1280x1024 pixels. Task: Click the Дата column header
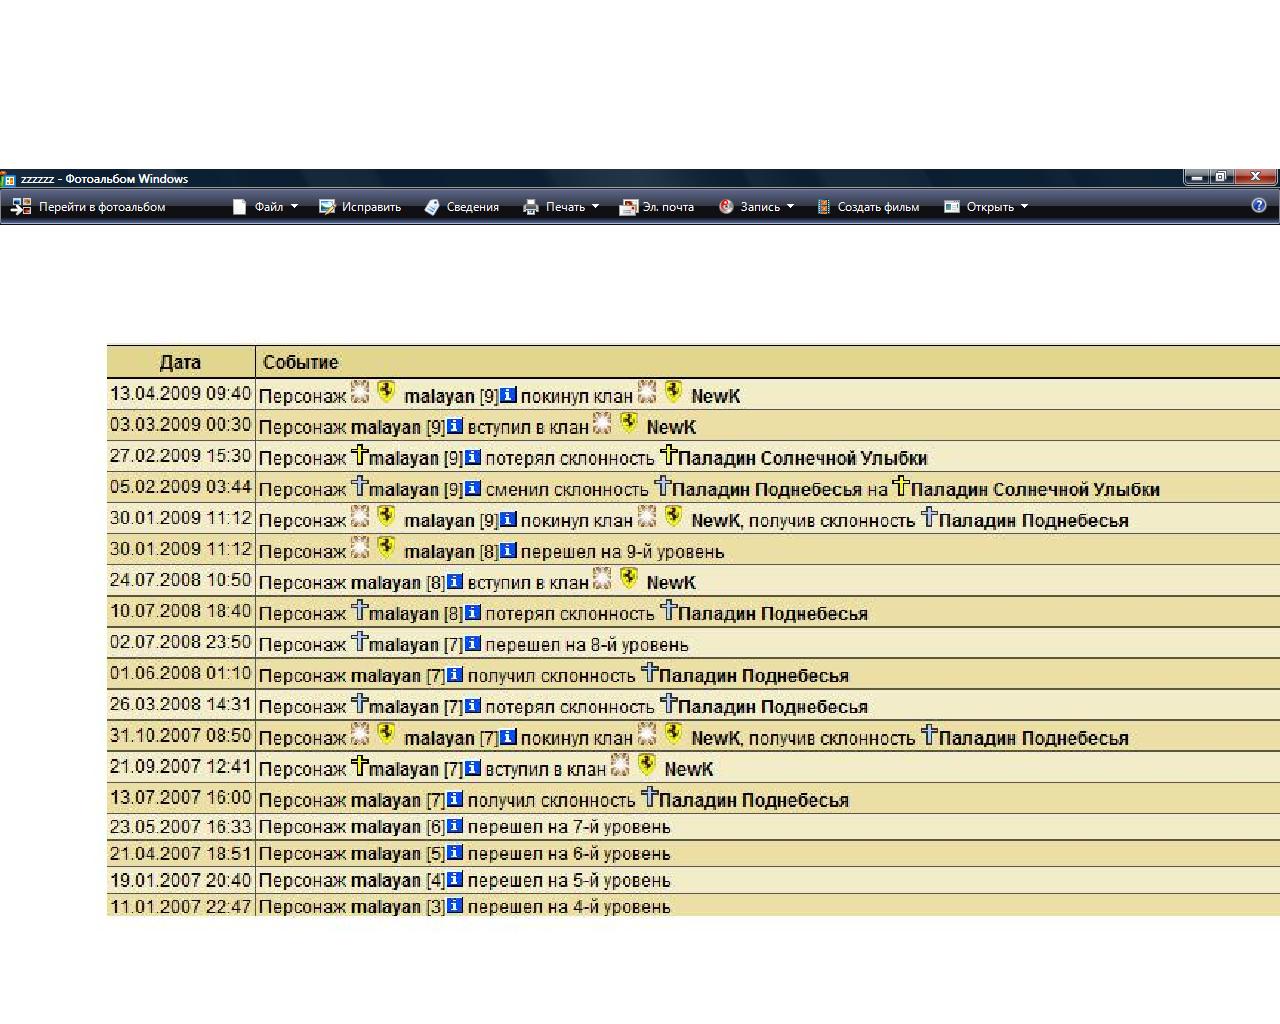(180, 362)
